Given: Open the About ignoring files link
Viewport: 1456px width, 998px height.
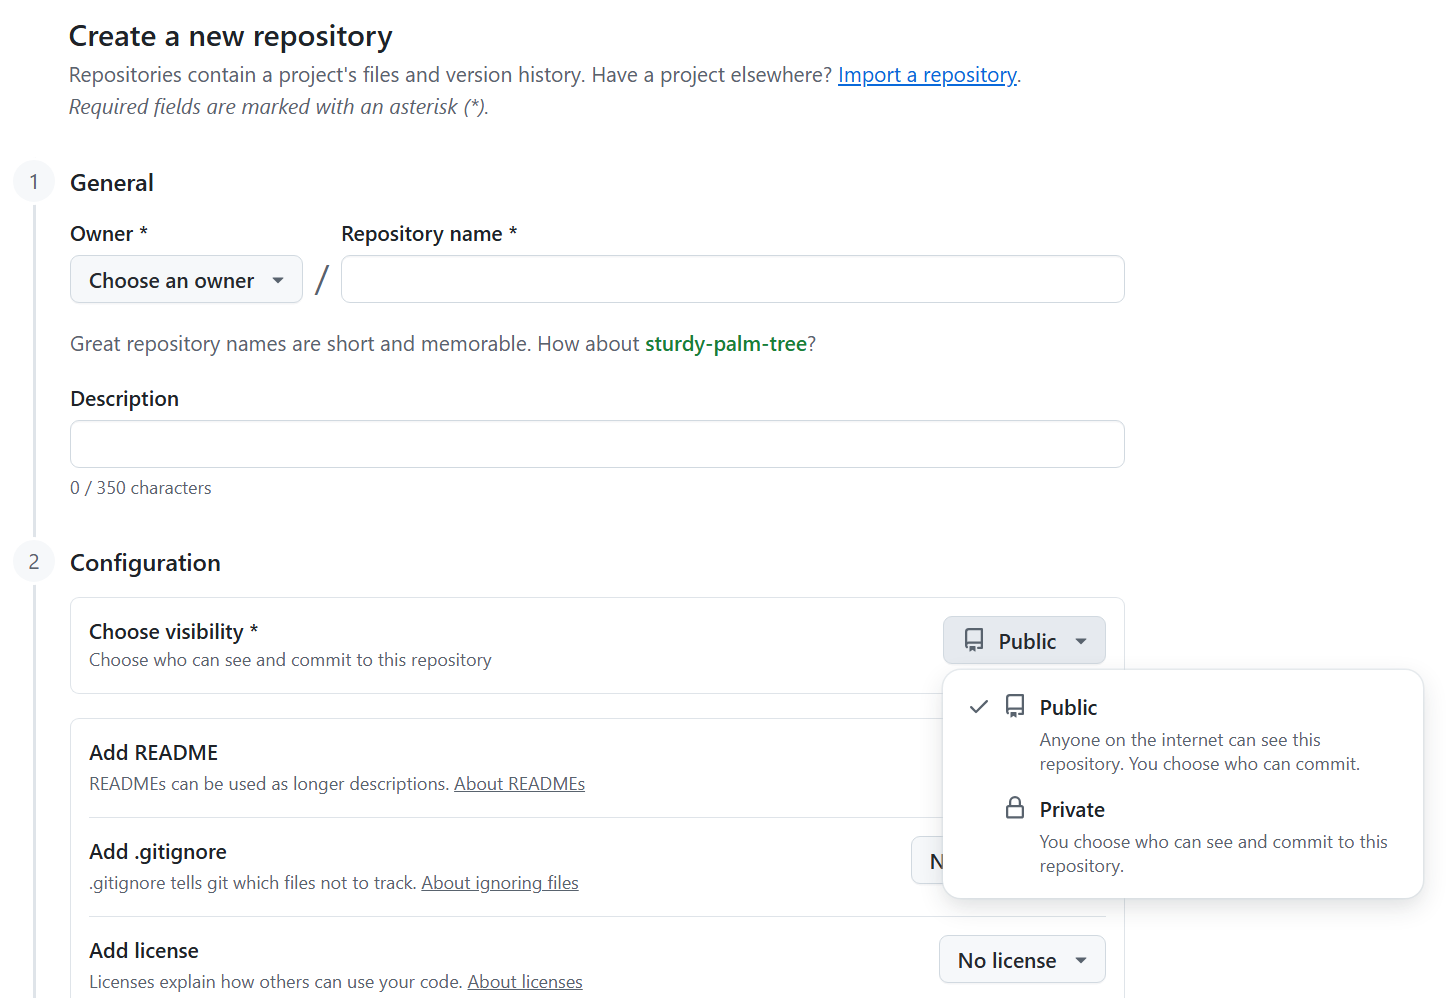Looking at the screenshot, I should [500, 882].
